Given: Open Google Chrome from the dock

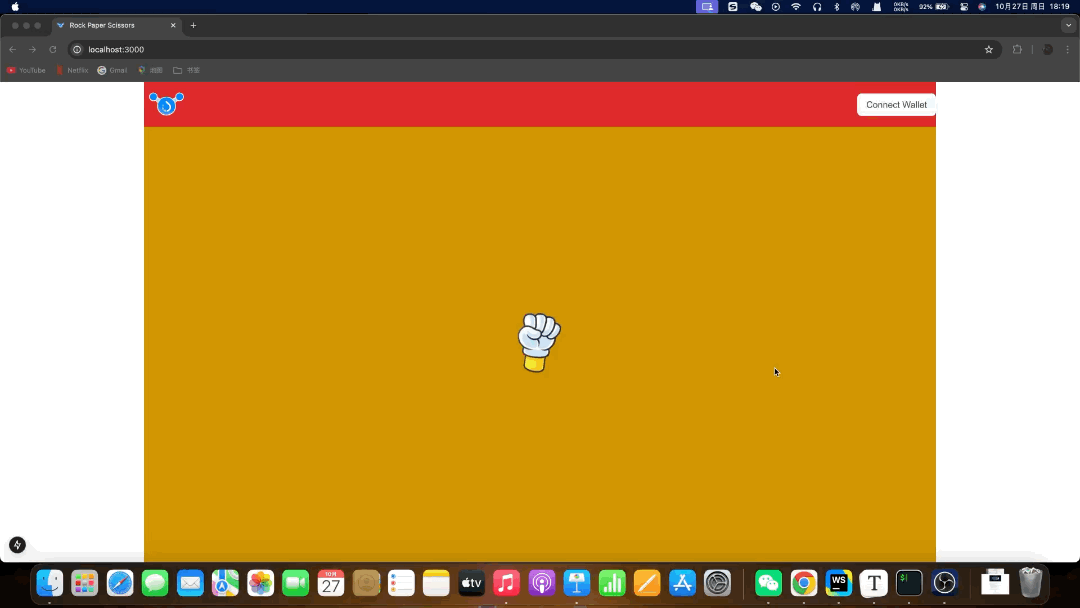Looking at the screenshot, I should 804,583.
